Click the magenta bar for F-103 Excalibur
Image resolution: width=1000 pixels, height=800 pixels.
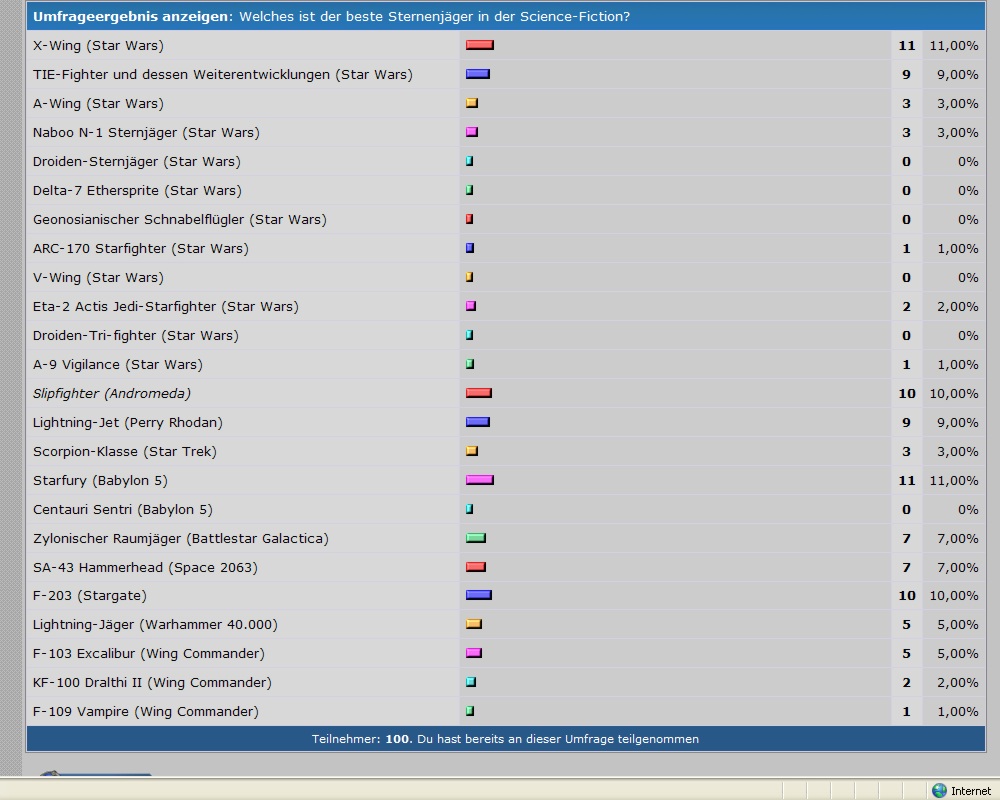474,653
